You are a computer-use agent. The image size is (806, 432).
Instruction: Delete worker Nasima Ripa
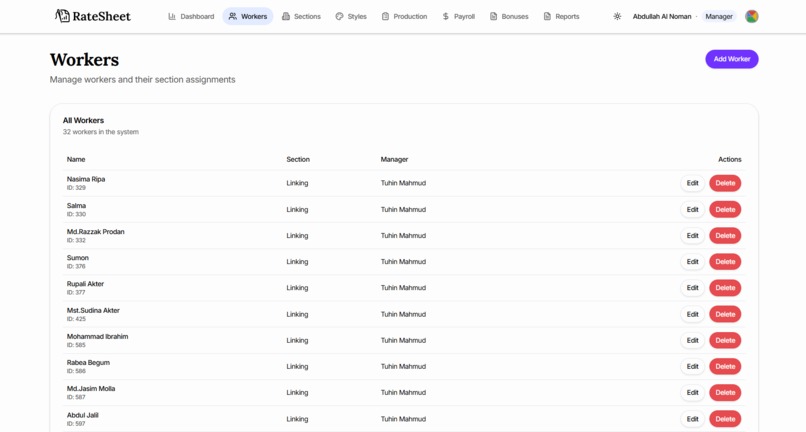pos(725,183)
